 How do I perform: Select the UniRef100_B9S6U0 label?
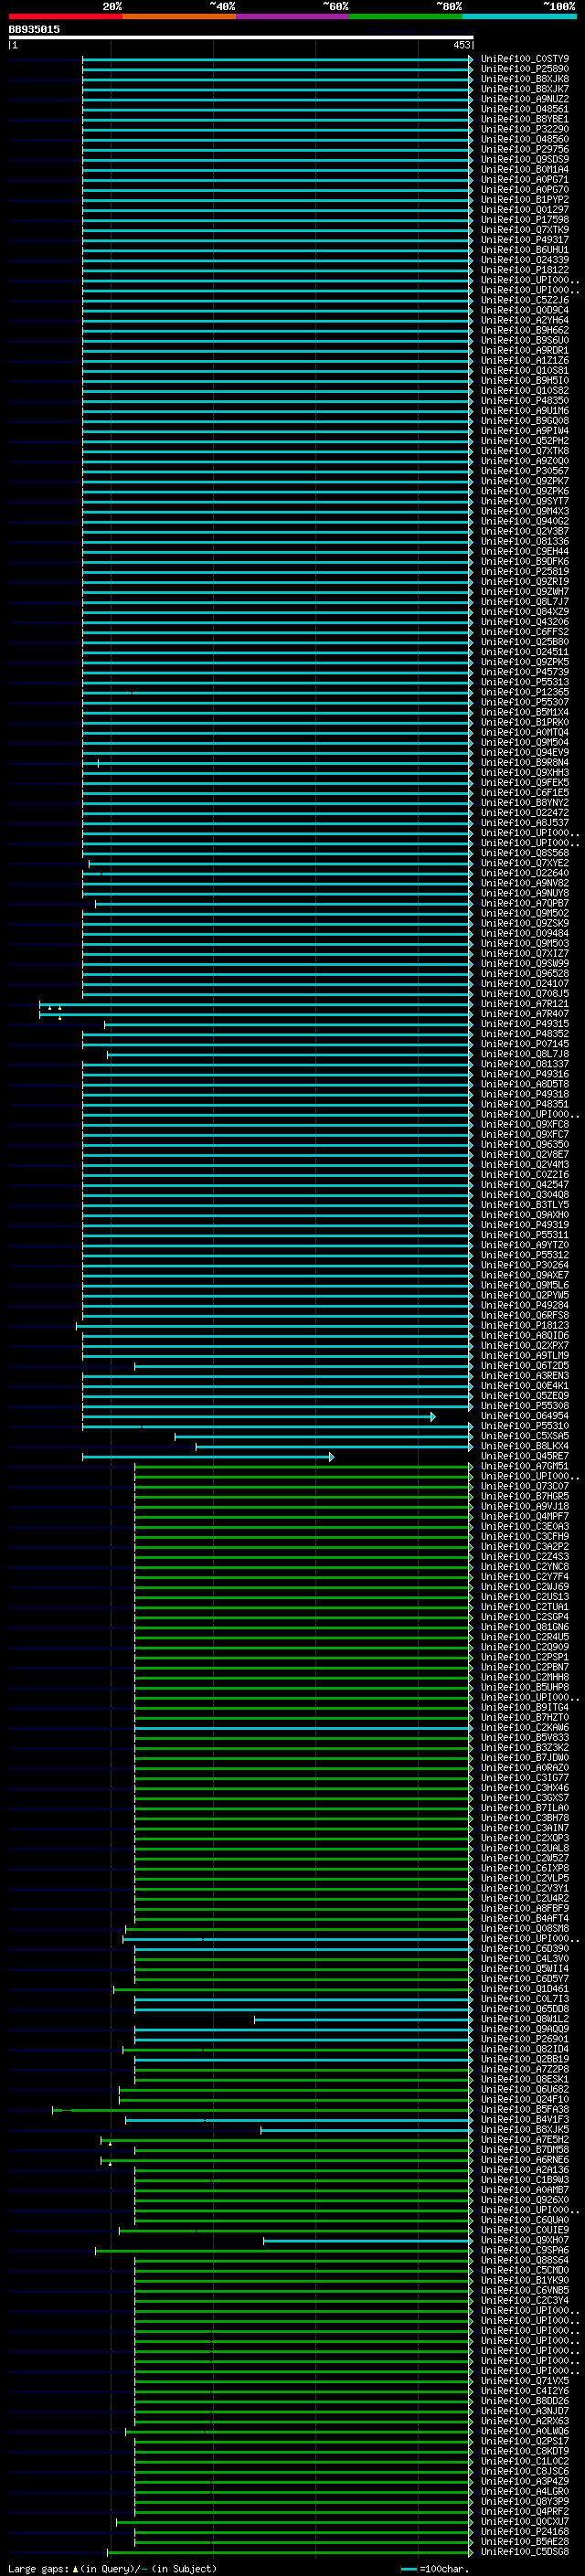coord(525,340)
